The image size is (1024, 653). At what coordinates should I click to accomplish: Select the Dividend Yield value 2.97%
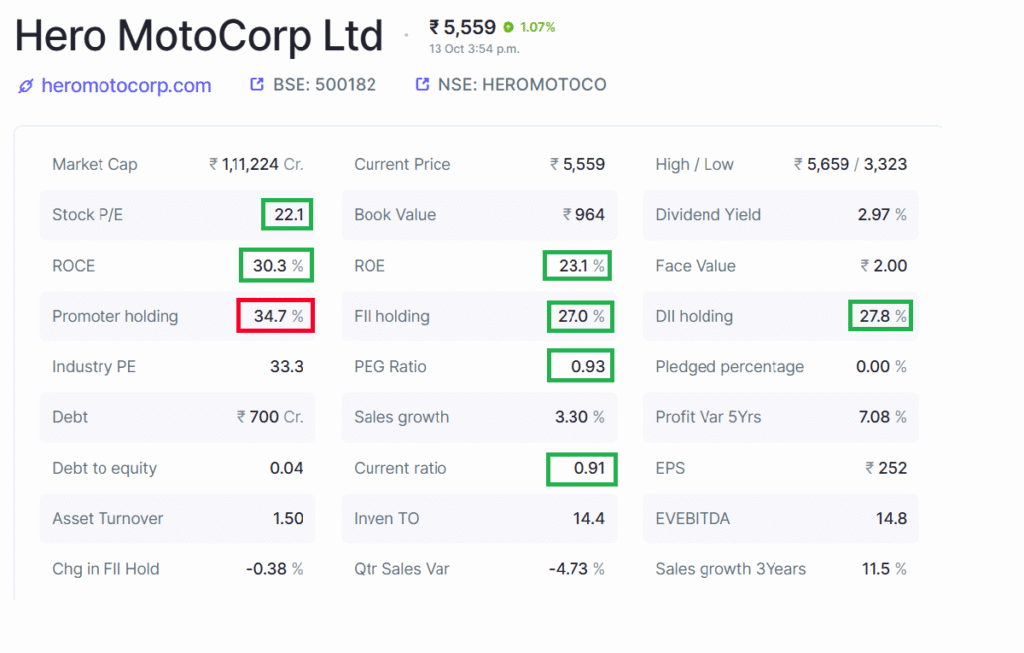(880, 214)
